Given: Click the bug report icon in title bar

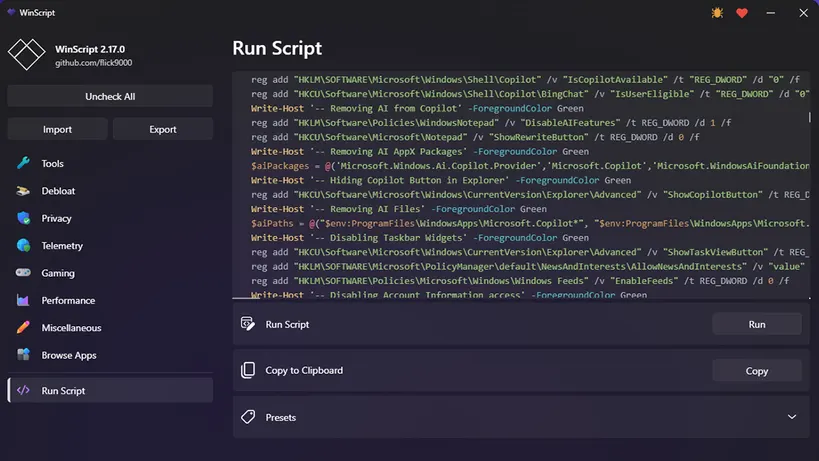Looking at the screenshot, I should tap(717, 13).
